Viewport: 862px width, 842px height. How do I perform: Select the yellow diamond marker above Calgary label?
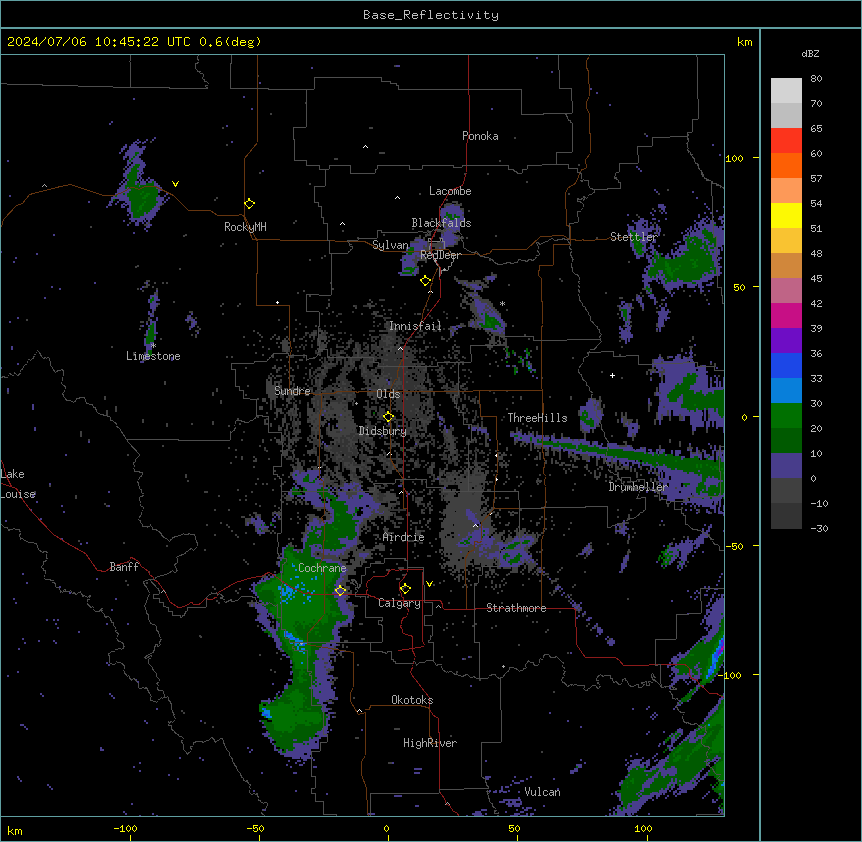tap(405, 589)
